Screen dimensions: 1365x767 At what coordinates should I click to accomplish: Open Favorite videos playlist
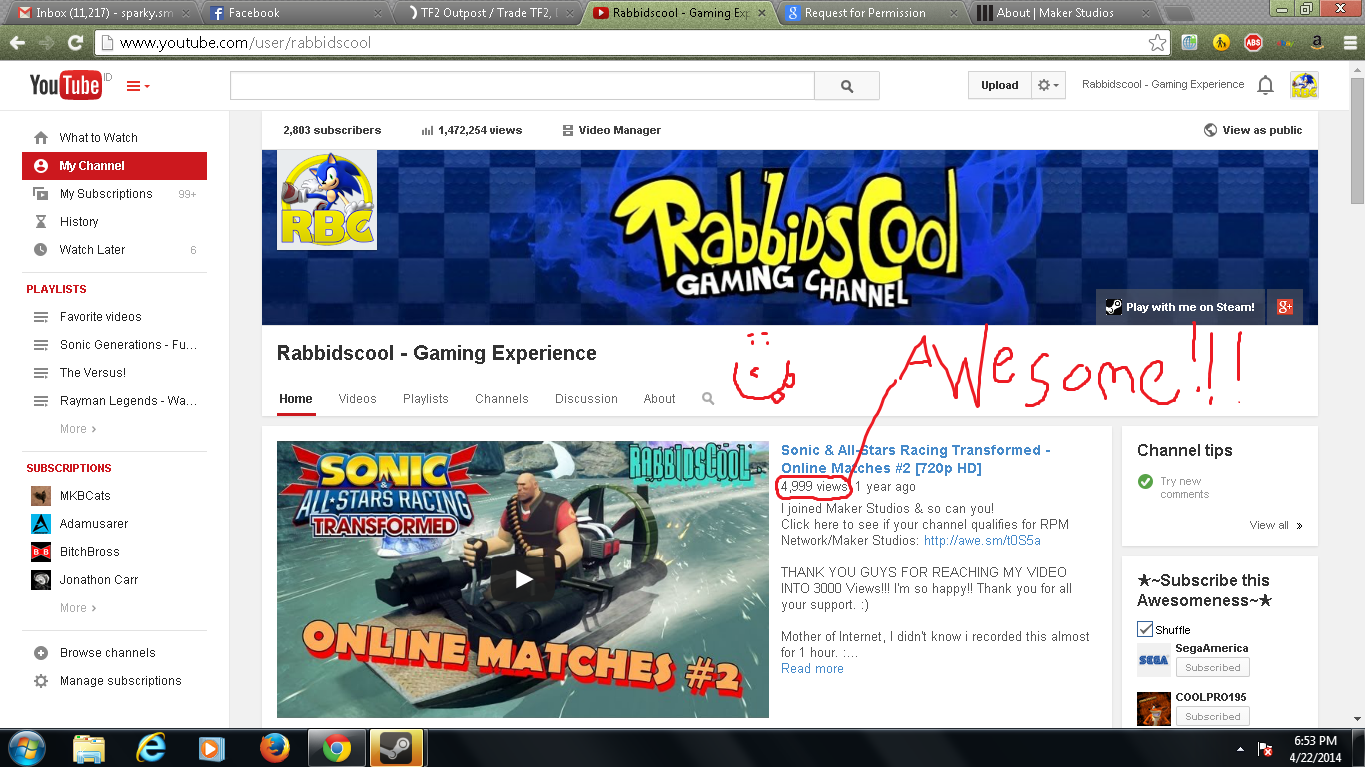[114, 317]
